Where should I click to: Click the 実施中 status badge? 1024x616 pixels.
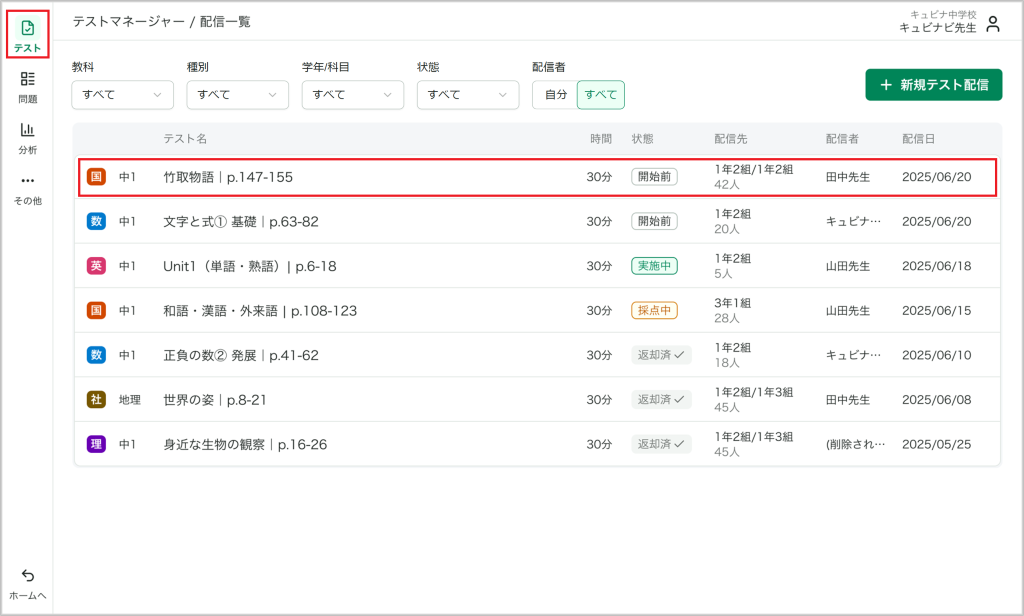pyautogui.click(x=654, y=266)
